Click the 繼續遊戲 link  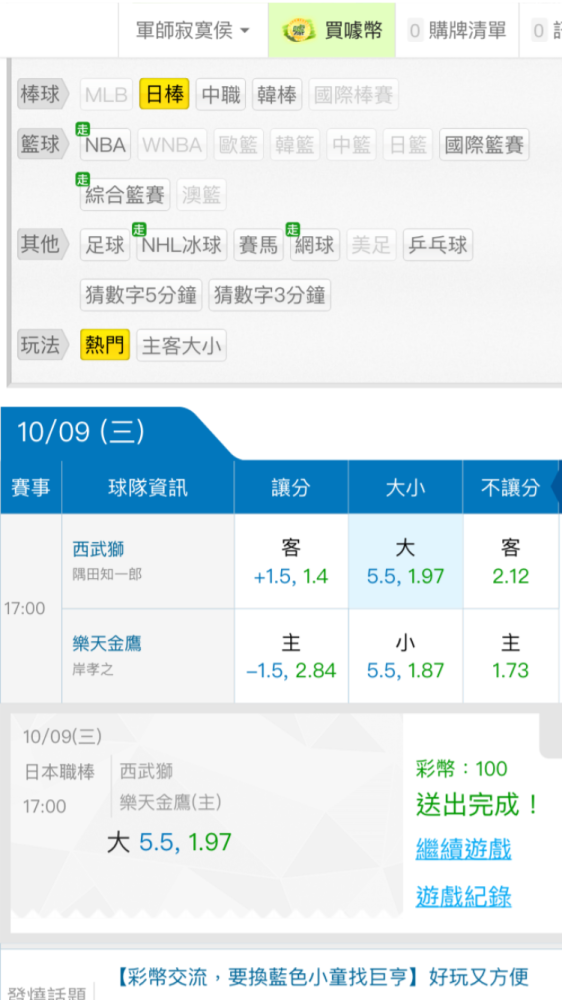click(464, 849)
